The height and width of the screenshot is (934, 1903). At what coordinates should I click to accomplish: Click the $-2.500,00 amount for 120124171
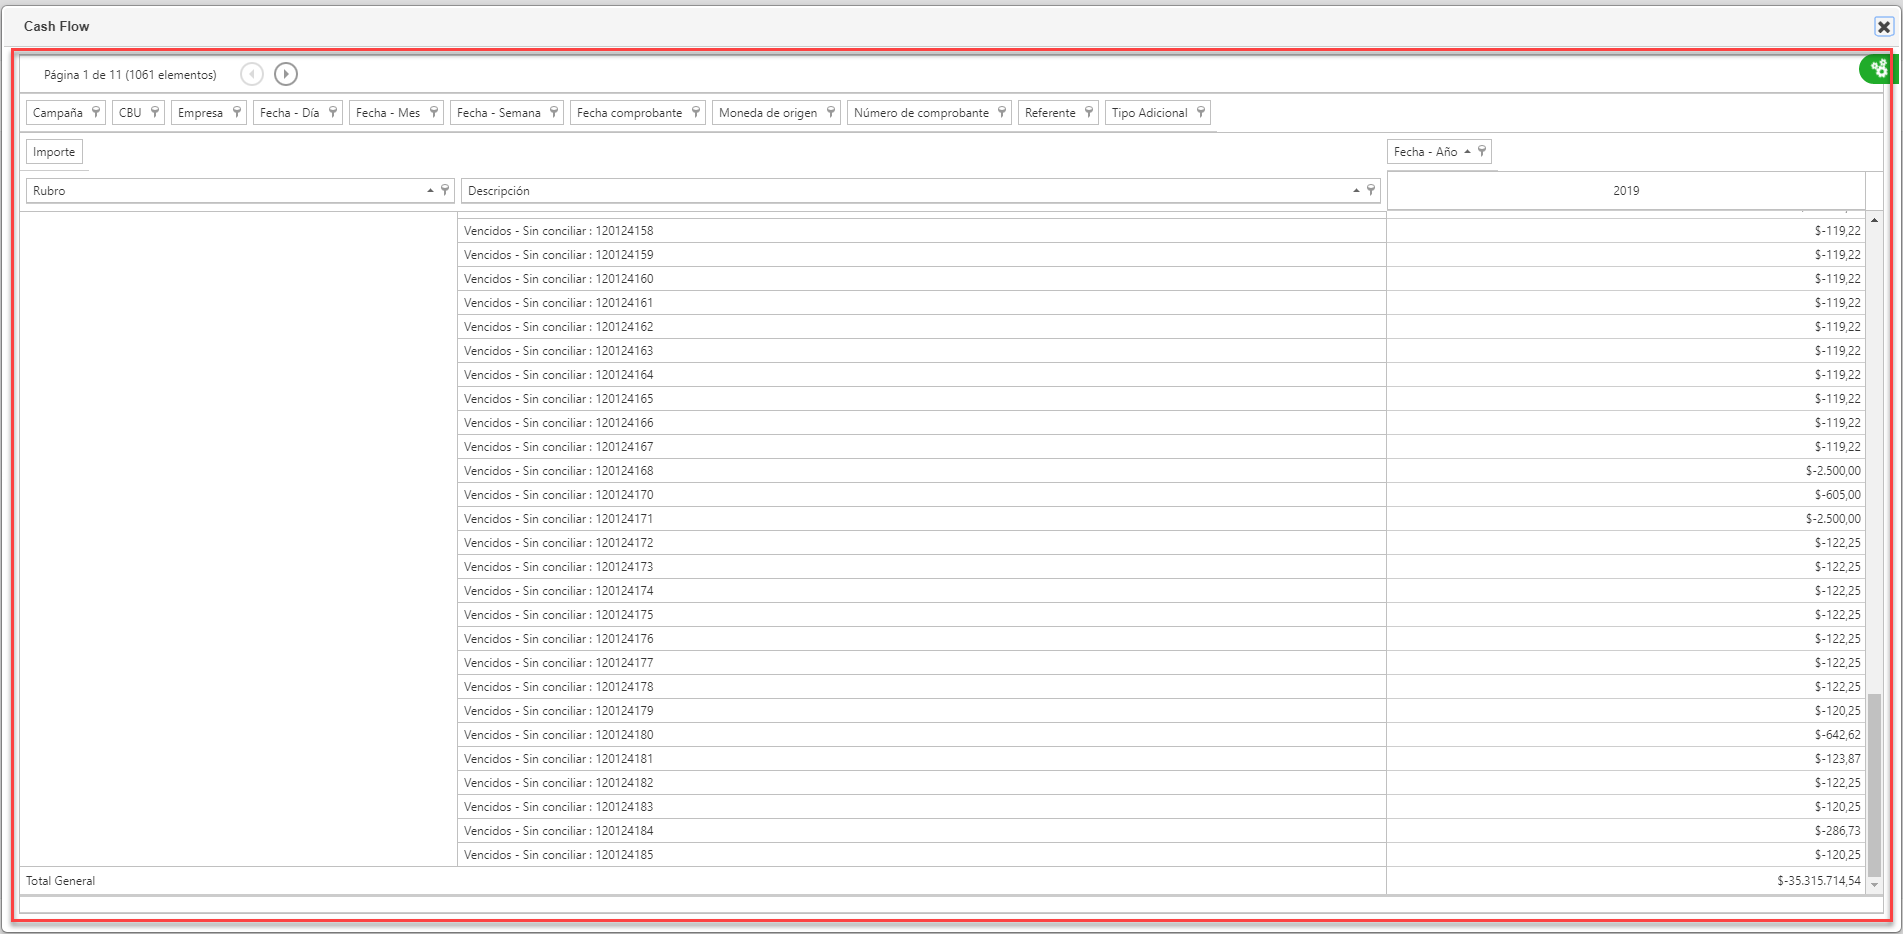(x=1834, y=519)
